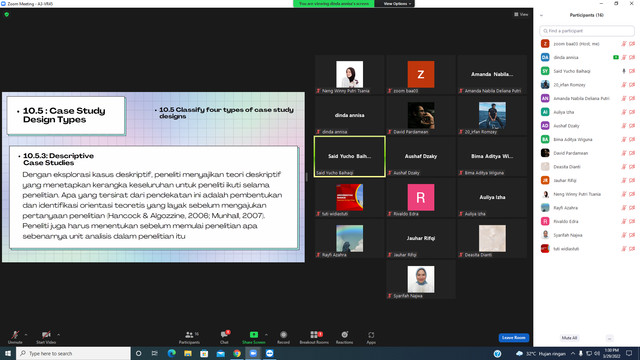Image resolution: width=640 pixels, height=360 pixels.
Task: Switch to the active Zoom taskbar icon
Action: 253,353
